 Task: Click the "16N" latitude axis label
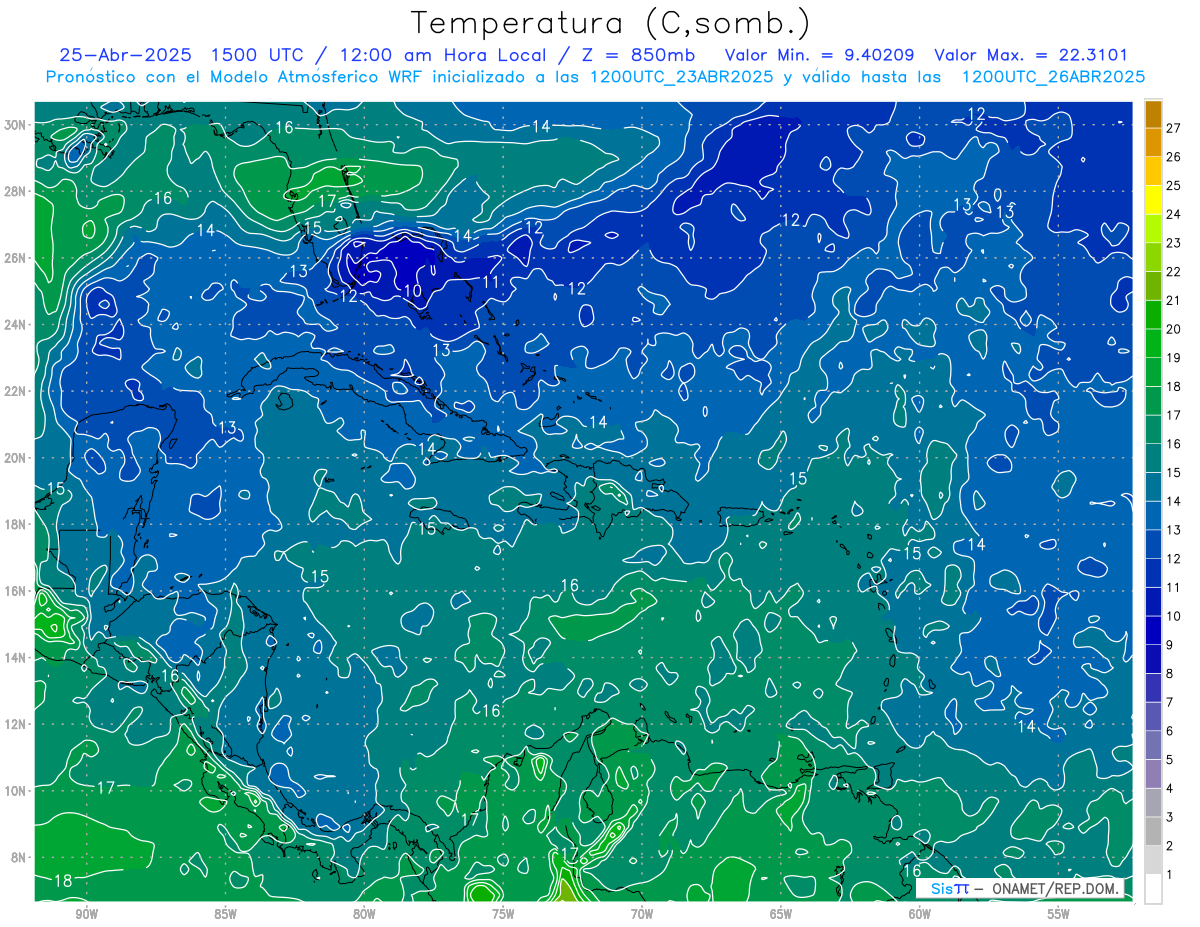[x=15, y=591]
